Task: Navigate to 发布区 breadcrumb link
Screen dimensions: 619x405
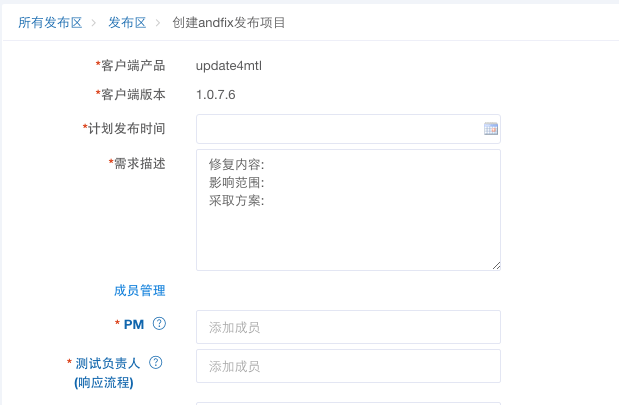Action: pos(126,22)
